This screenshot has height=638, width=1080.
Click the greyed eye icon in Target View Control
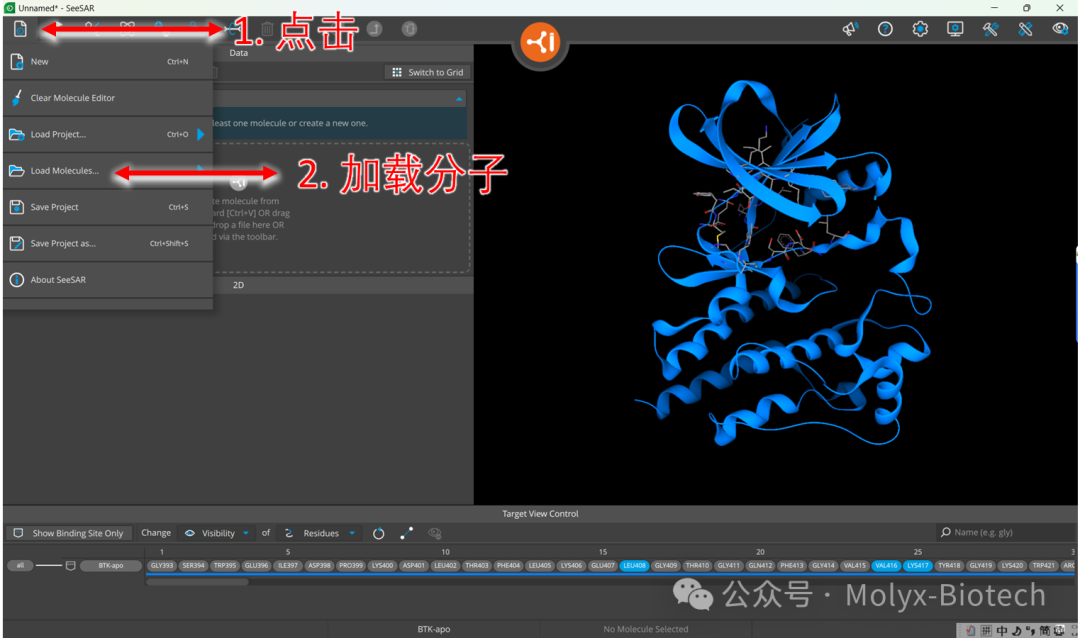tap(435, 533)
